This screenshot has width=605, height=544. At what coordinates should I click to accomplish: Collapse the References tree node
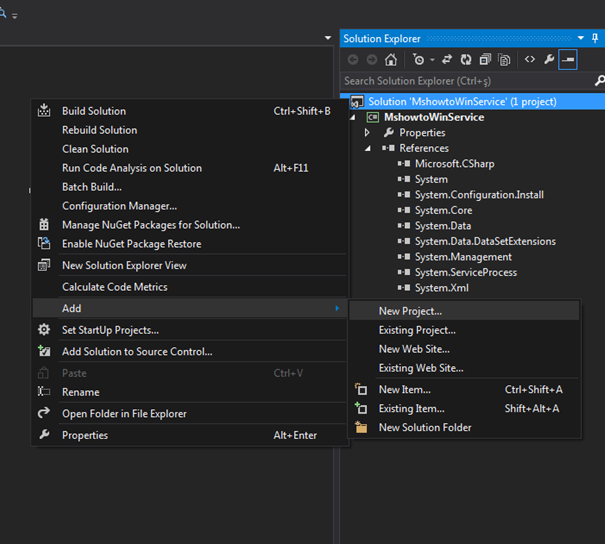pos(368,148)
